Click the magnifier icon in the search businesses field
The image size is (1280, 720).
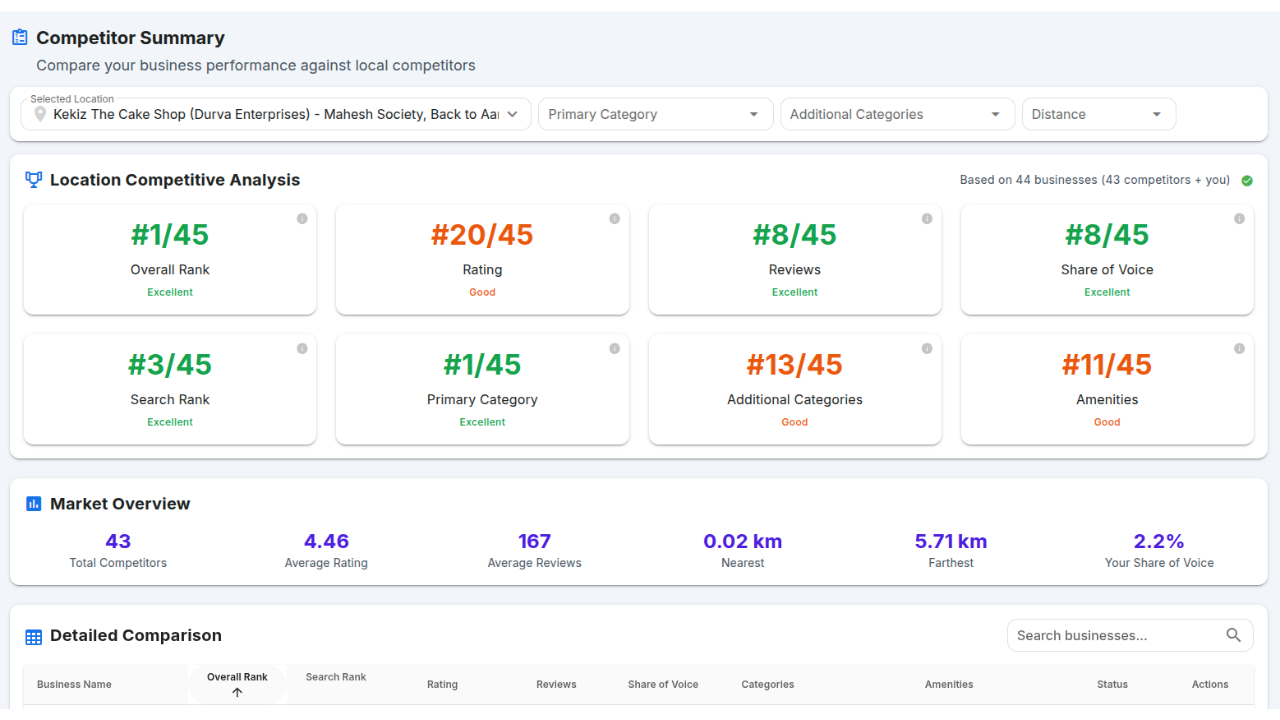click(x=1233, y=635)
